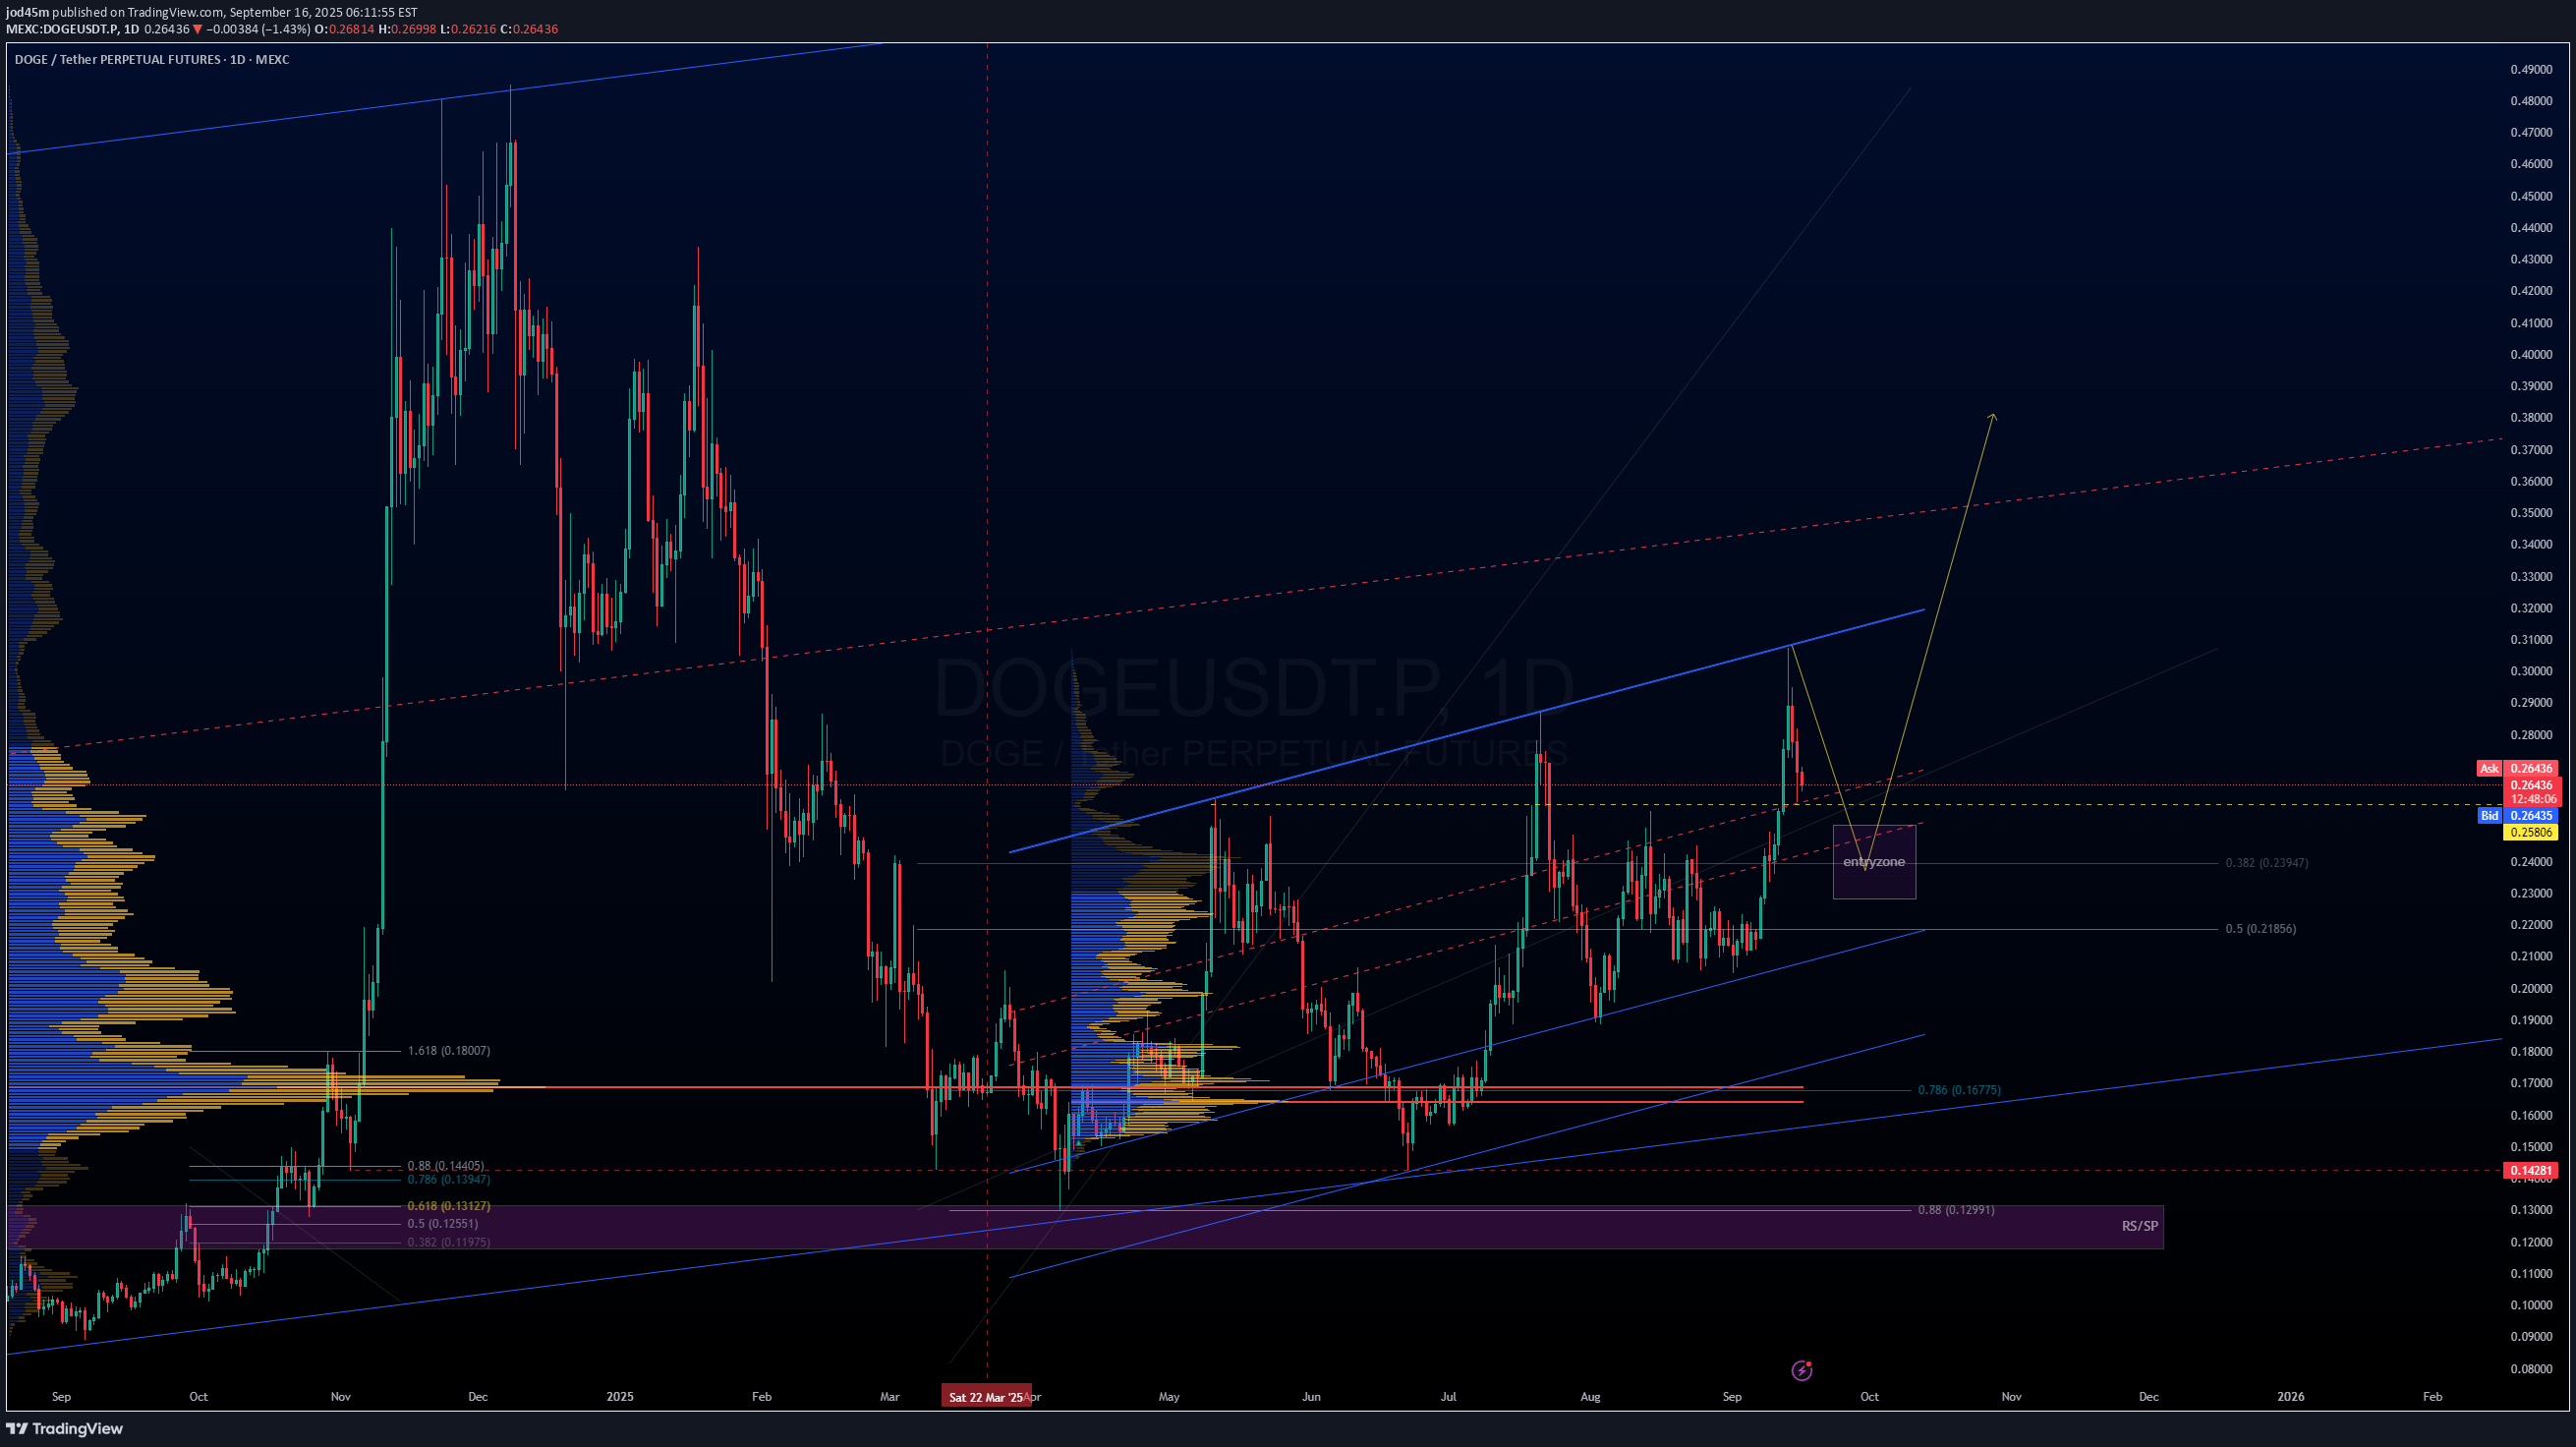Click the red down-triangle price change indicator
Screen dimensions: 2576x1447
coord(197,29)
